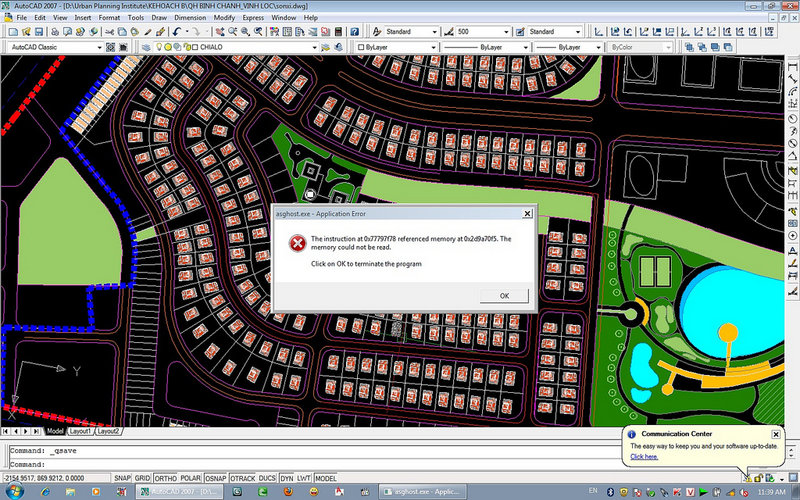Viewport: 800px width, 500px height.
Task: Close the Communication Center balloon
Action: point(776,433)
